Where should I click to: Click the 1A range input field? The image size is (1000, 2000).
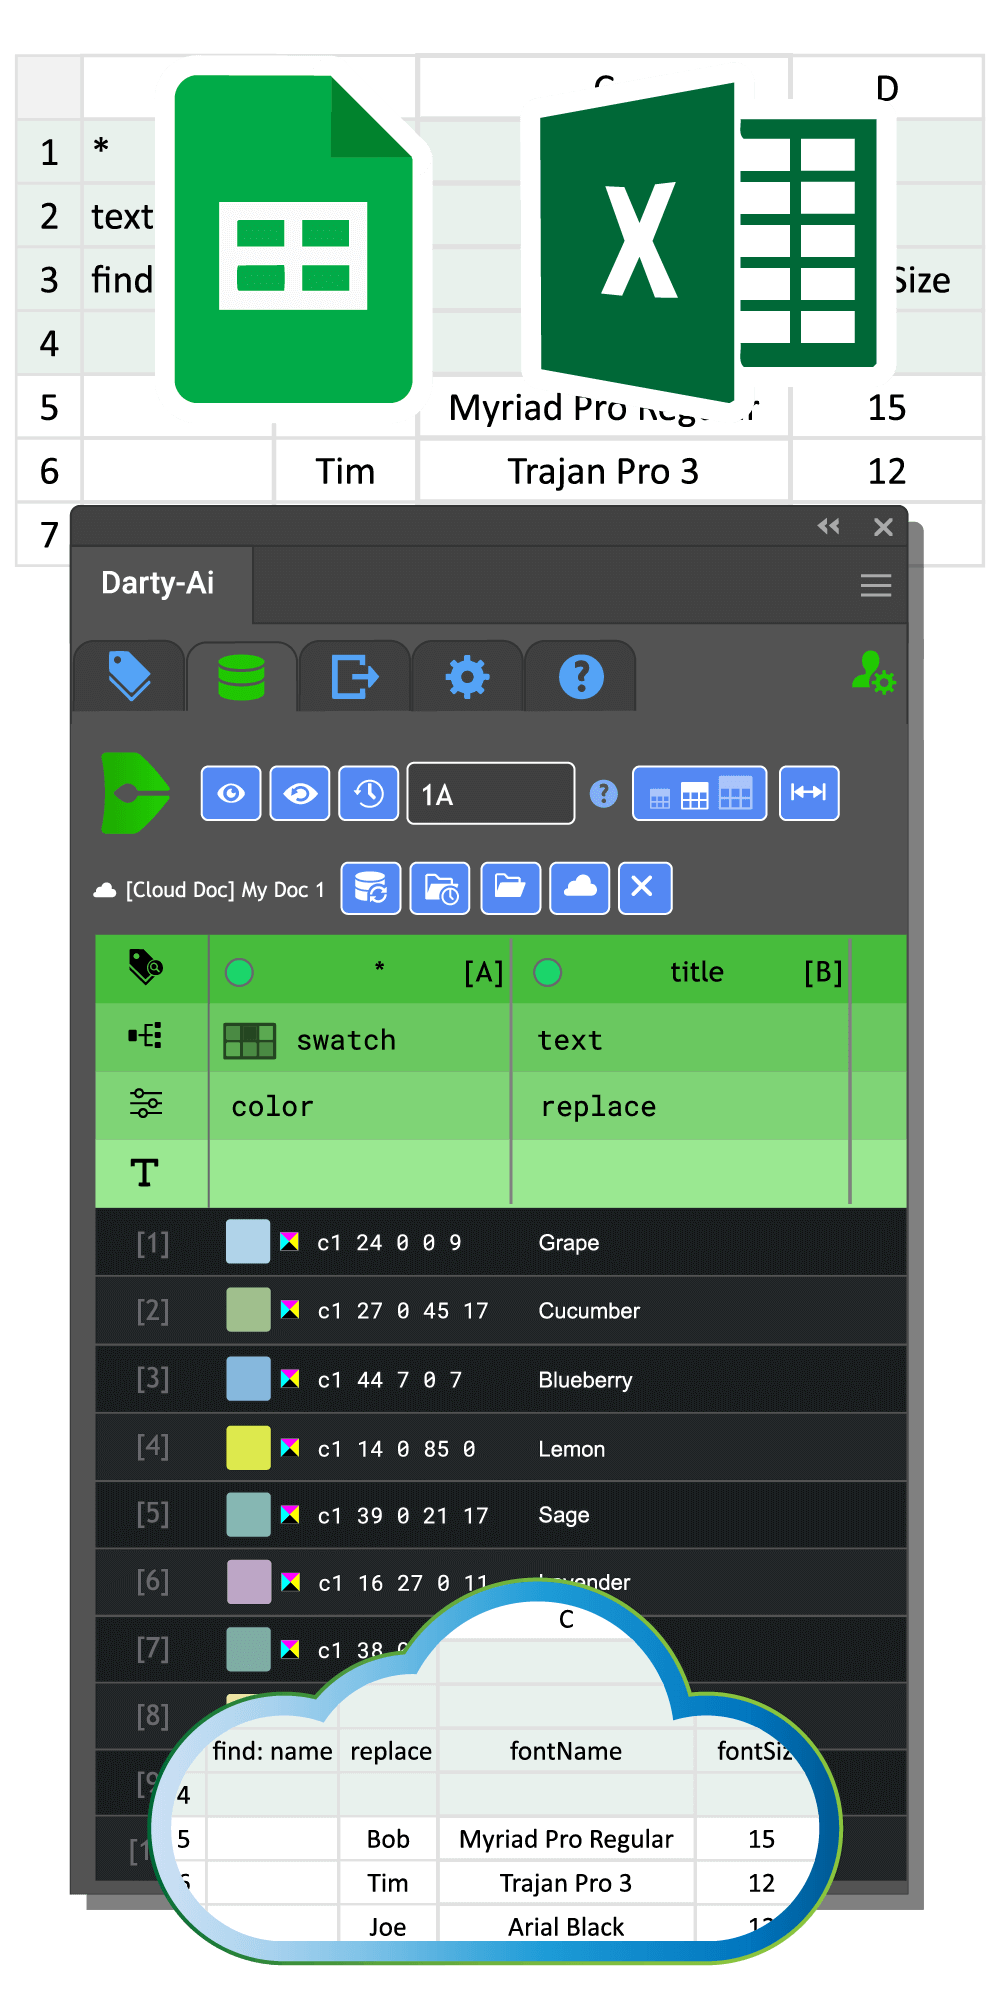pos(491,794)
